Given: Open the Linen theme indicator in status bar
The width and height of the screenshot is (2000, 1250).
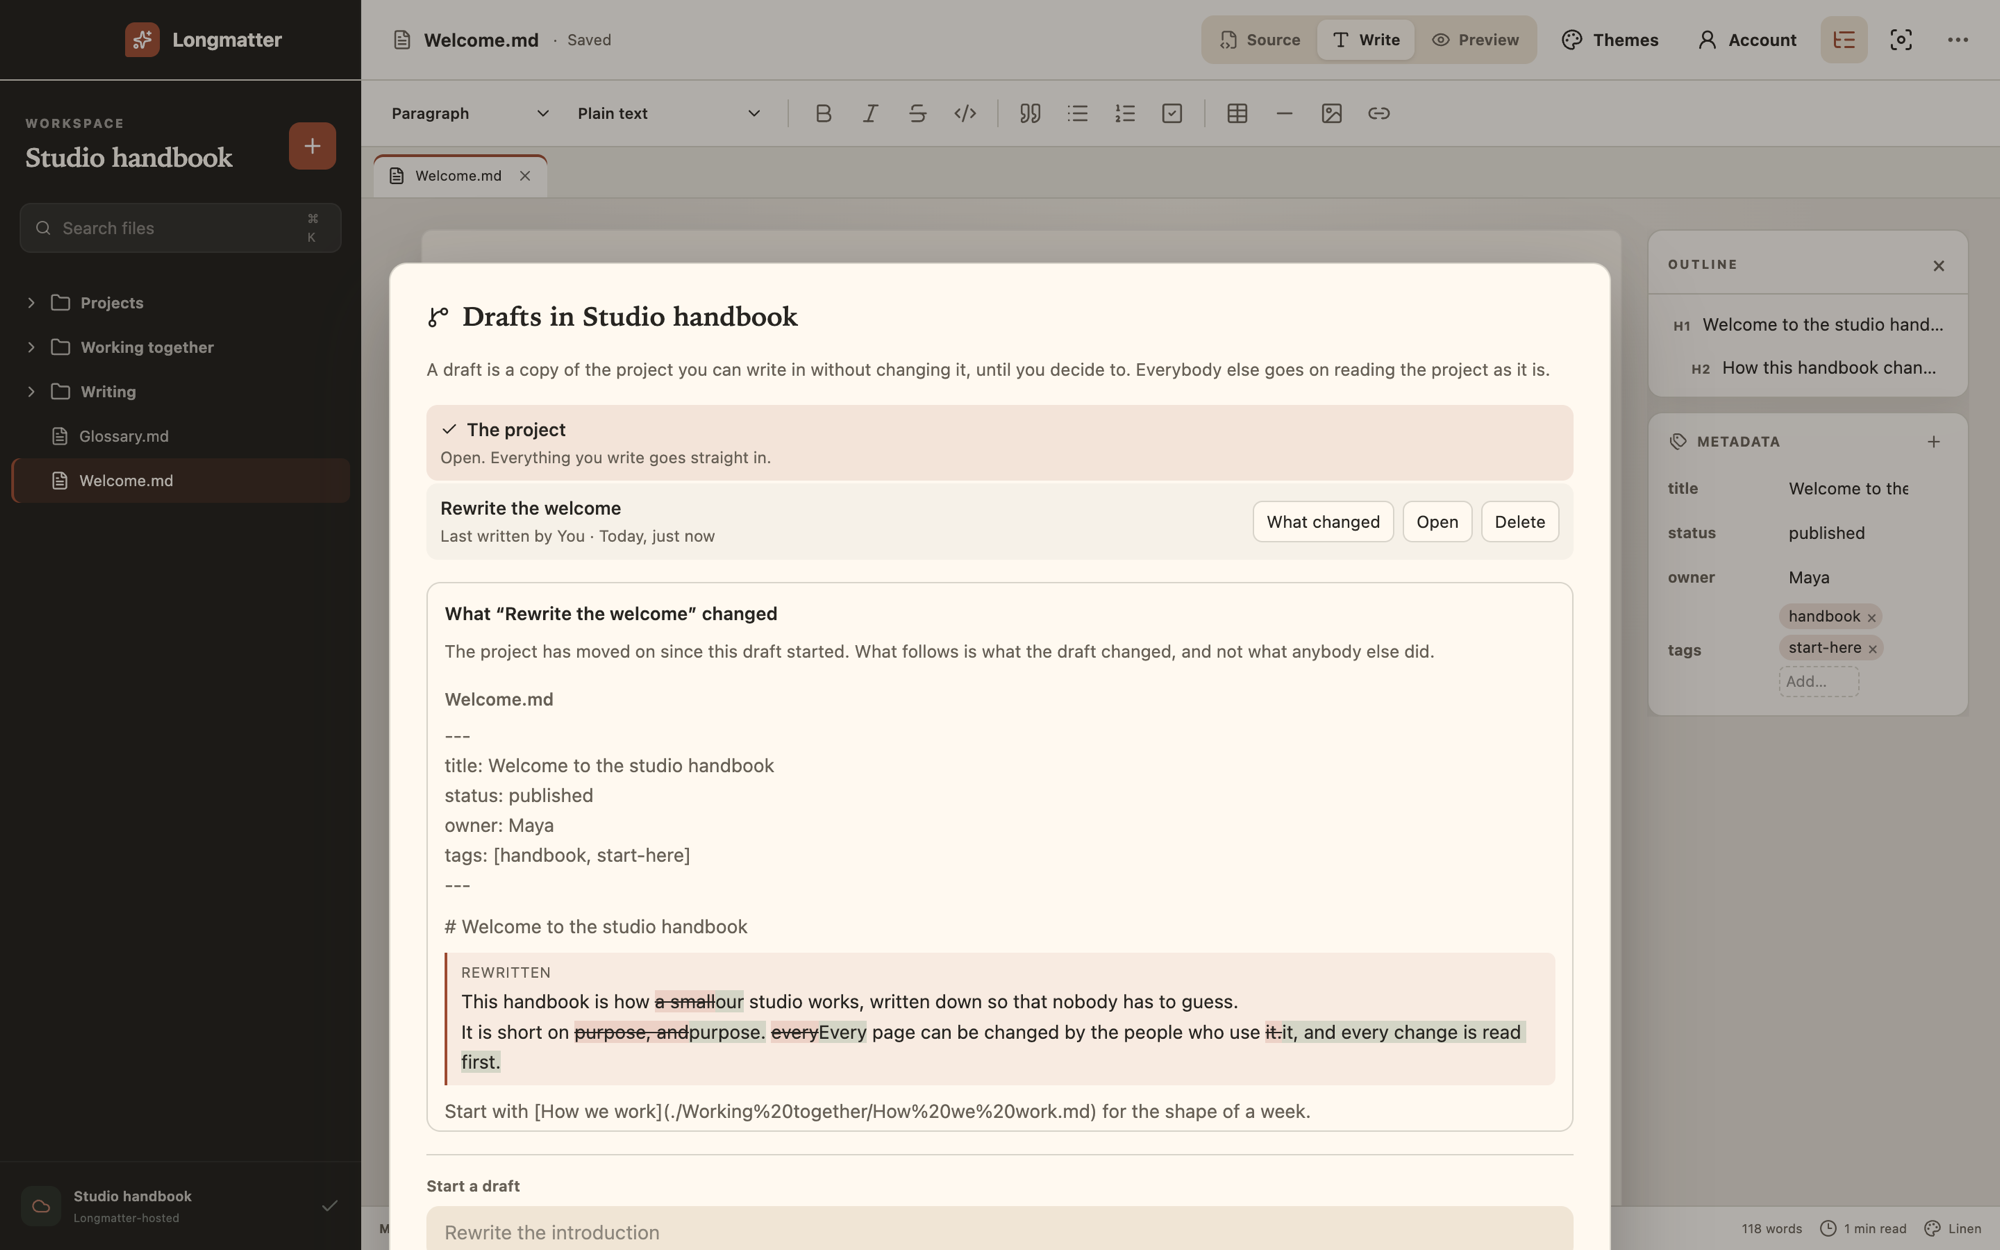Looking at the screenshot, I should pyautogui.click(x=1953, y=1228).
